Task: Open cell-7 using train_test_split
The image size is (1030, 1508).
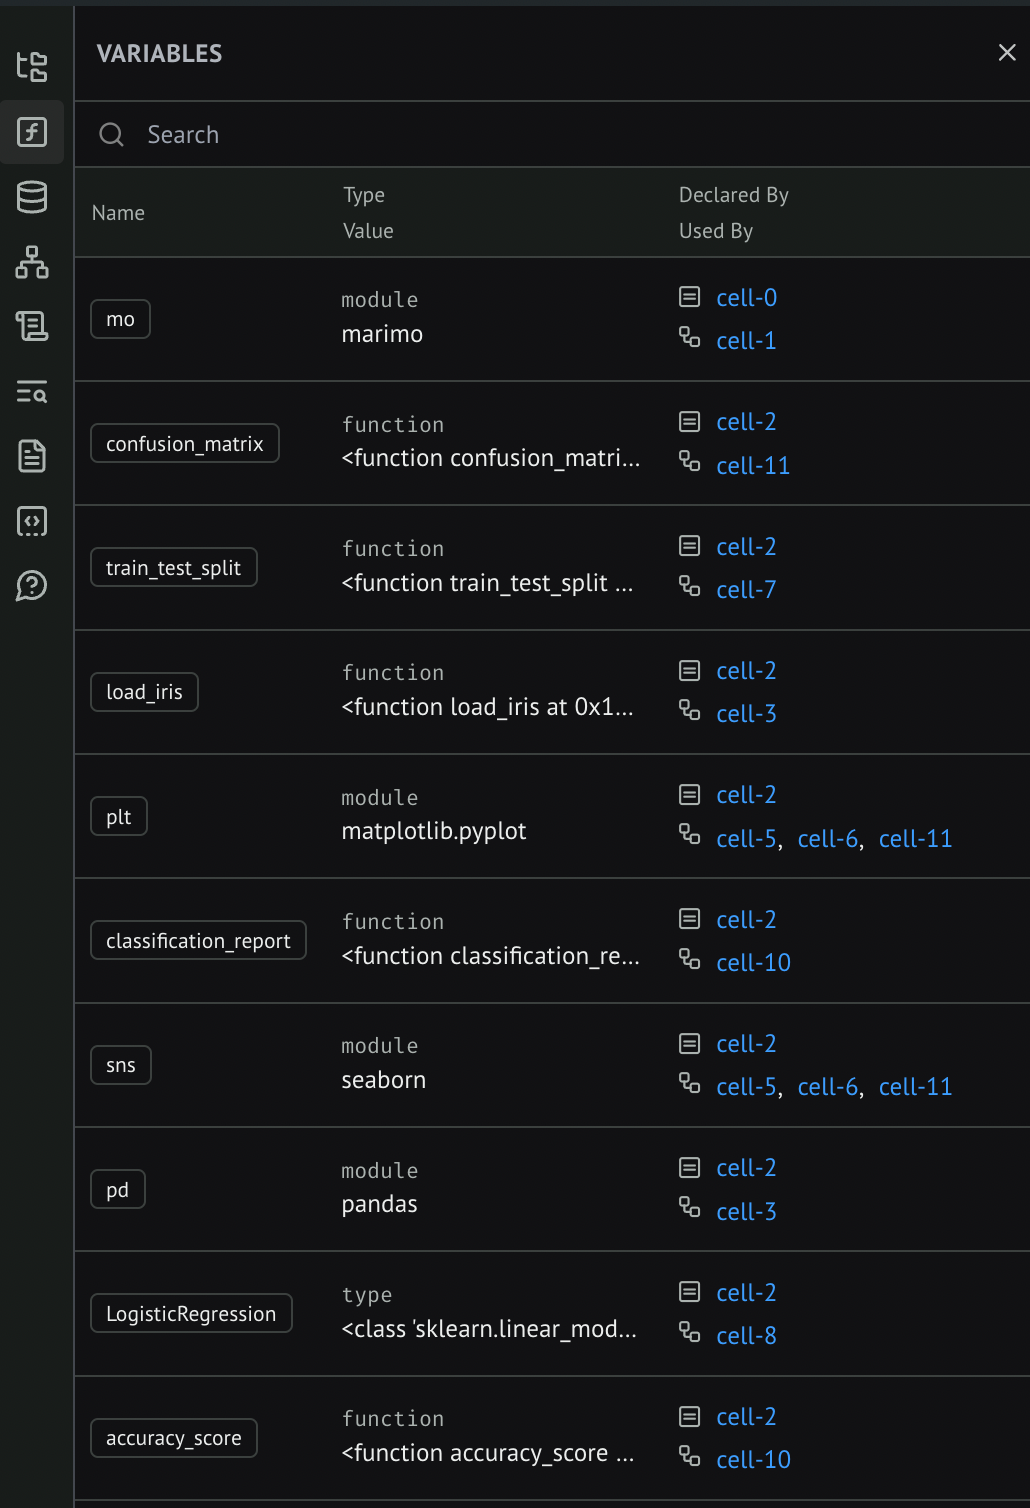Action: point(747,590)
